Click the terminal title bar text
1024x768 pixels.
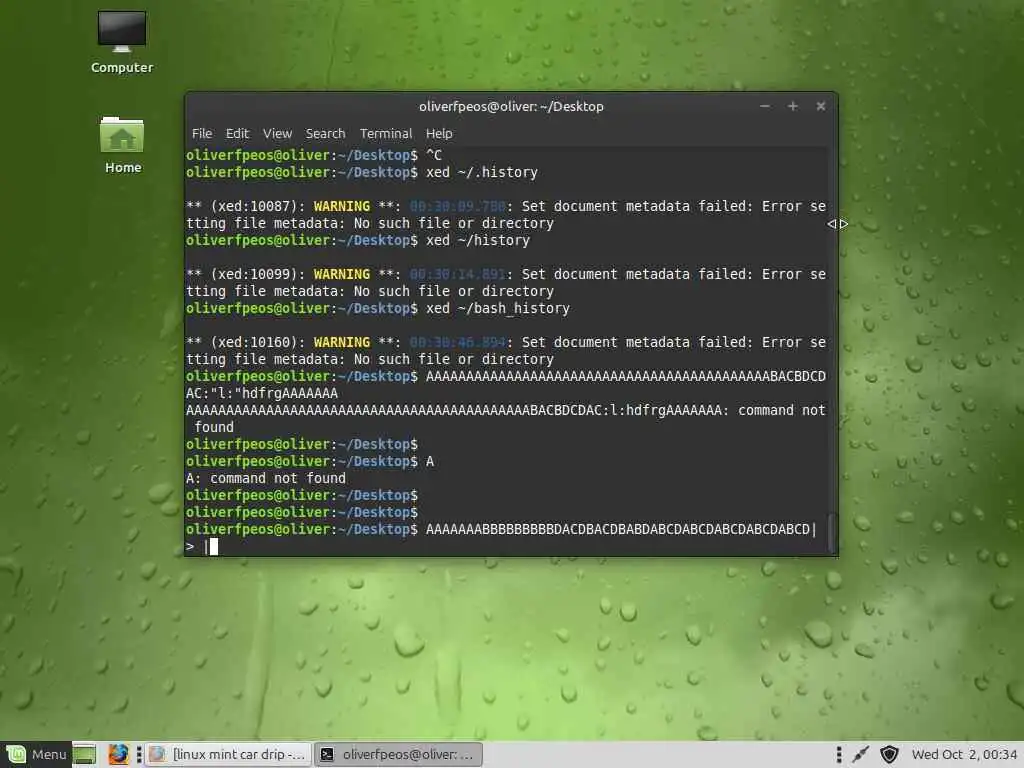point(511,106)
